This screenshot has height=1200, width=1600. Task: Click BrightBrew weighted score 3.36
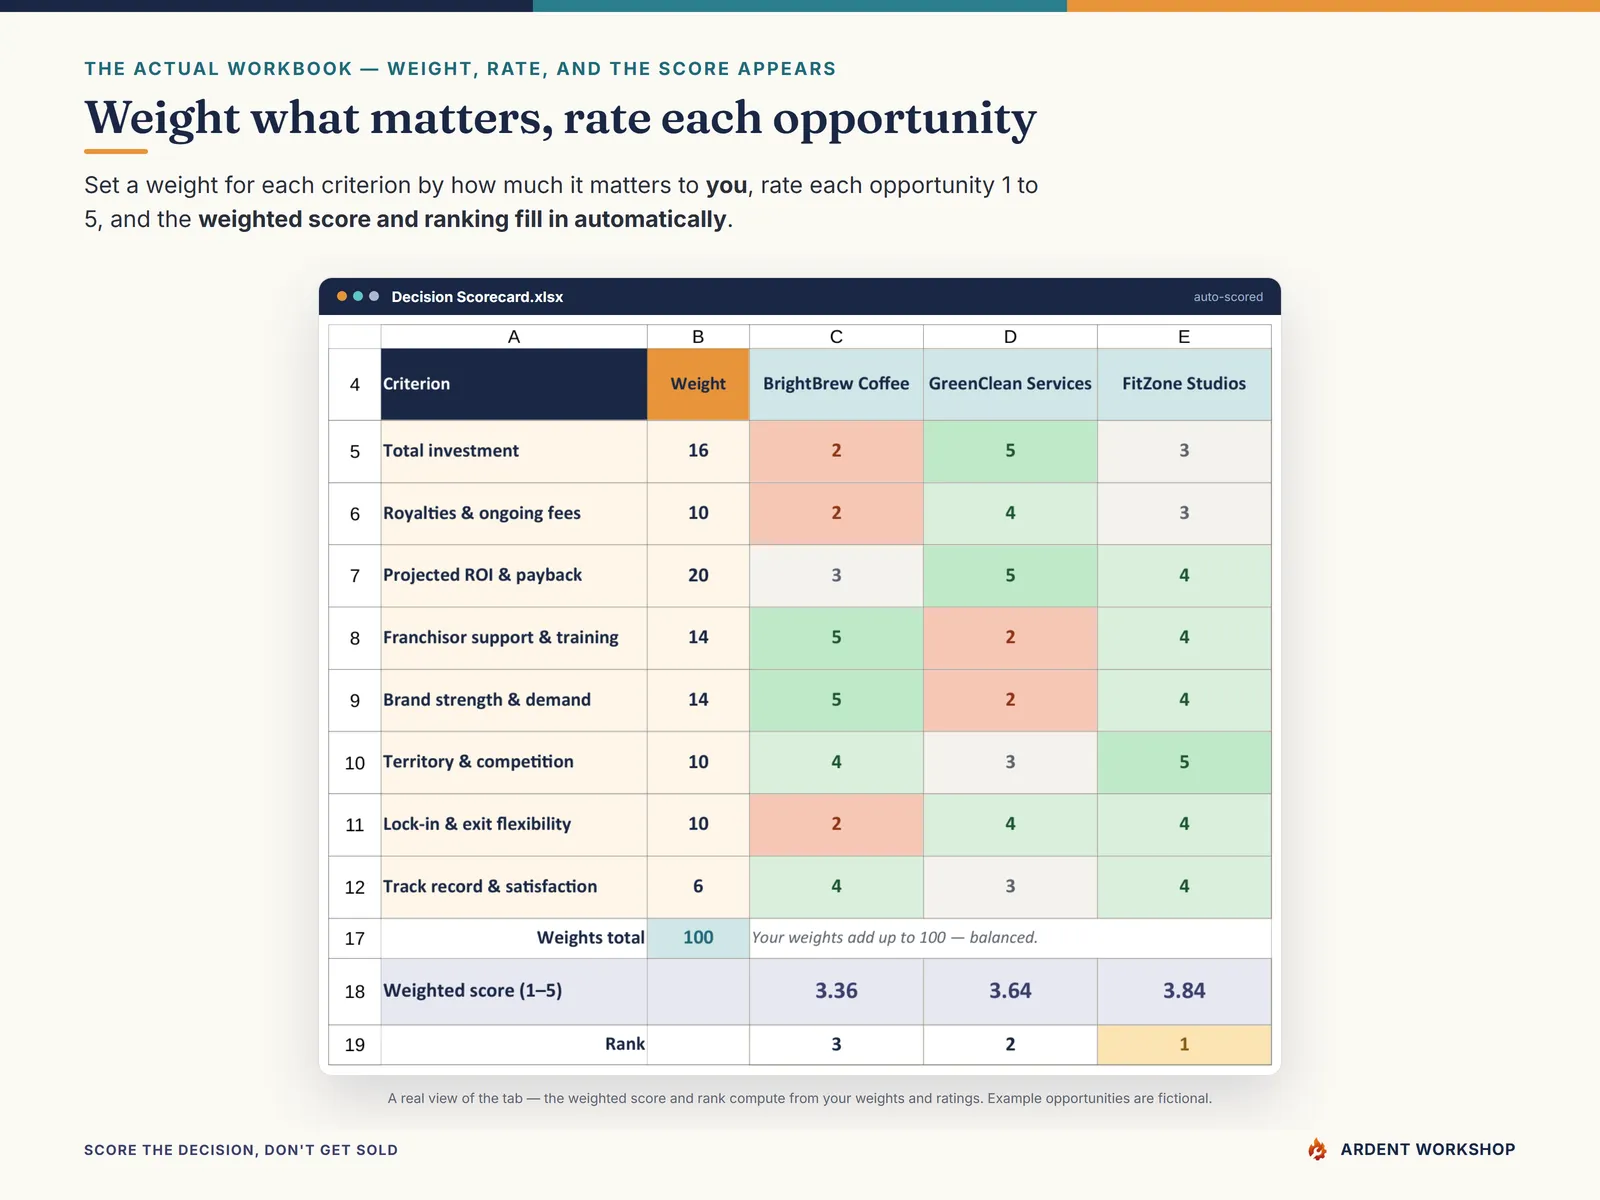[x=836, y=991]
